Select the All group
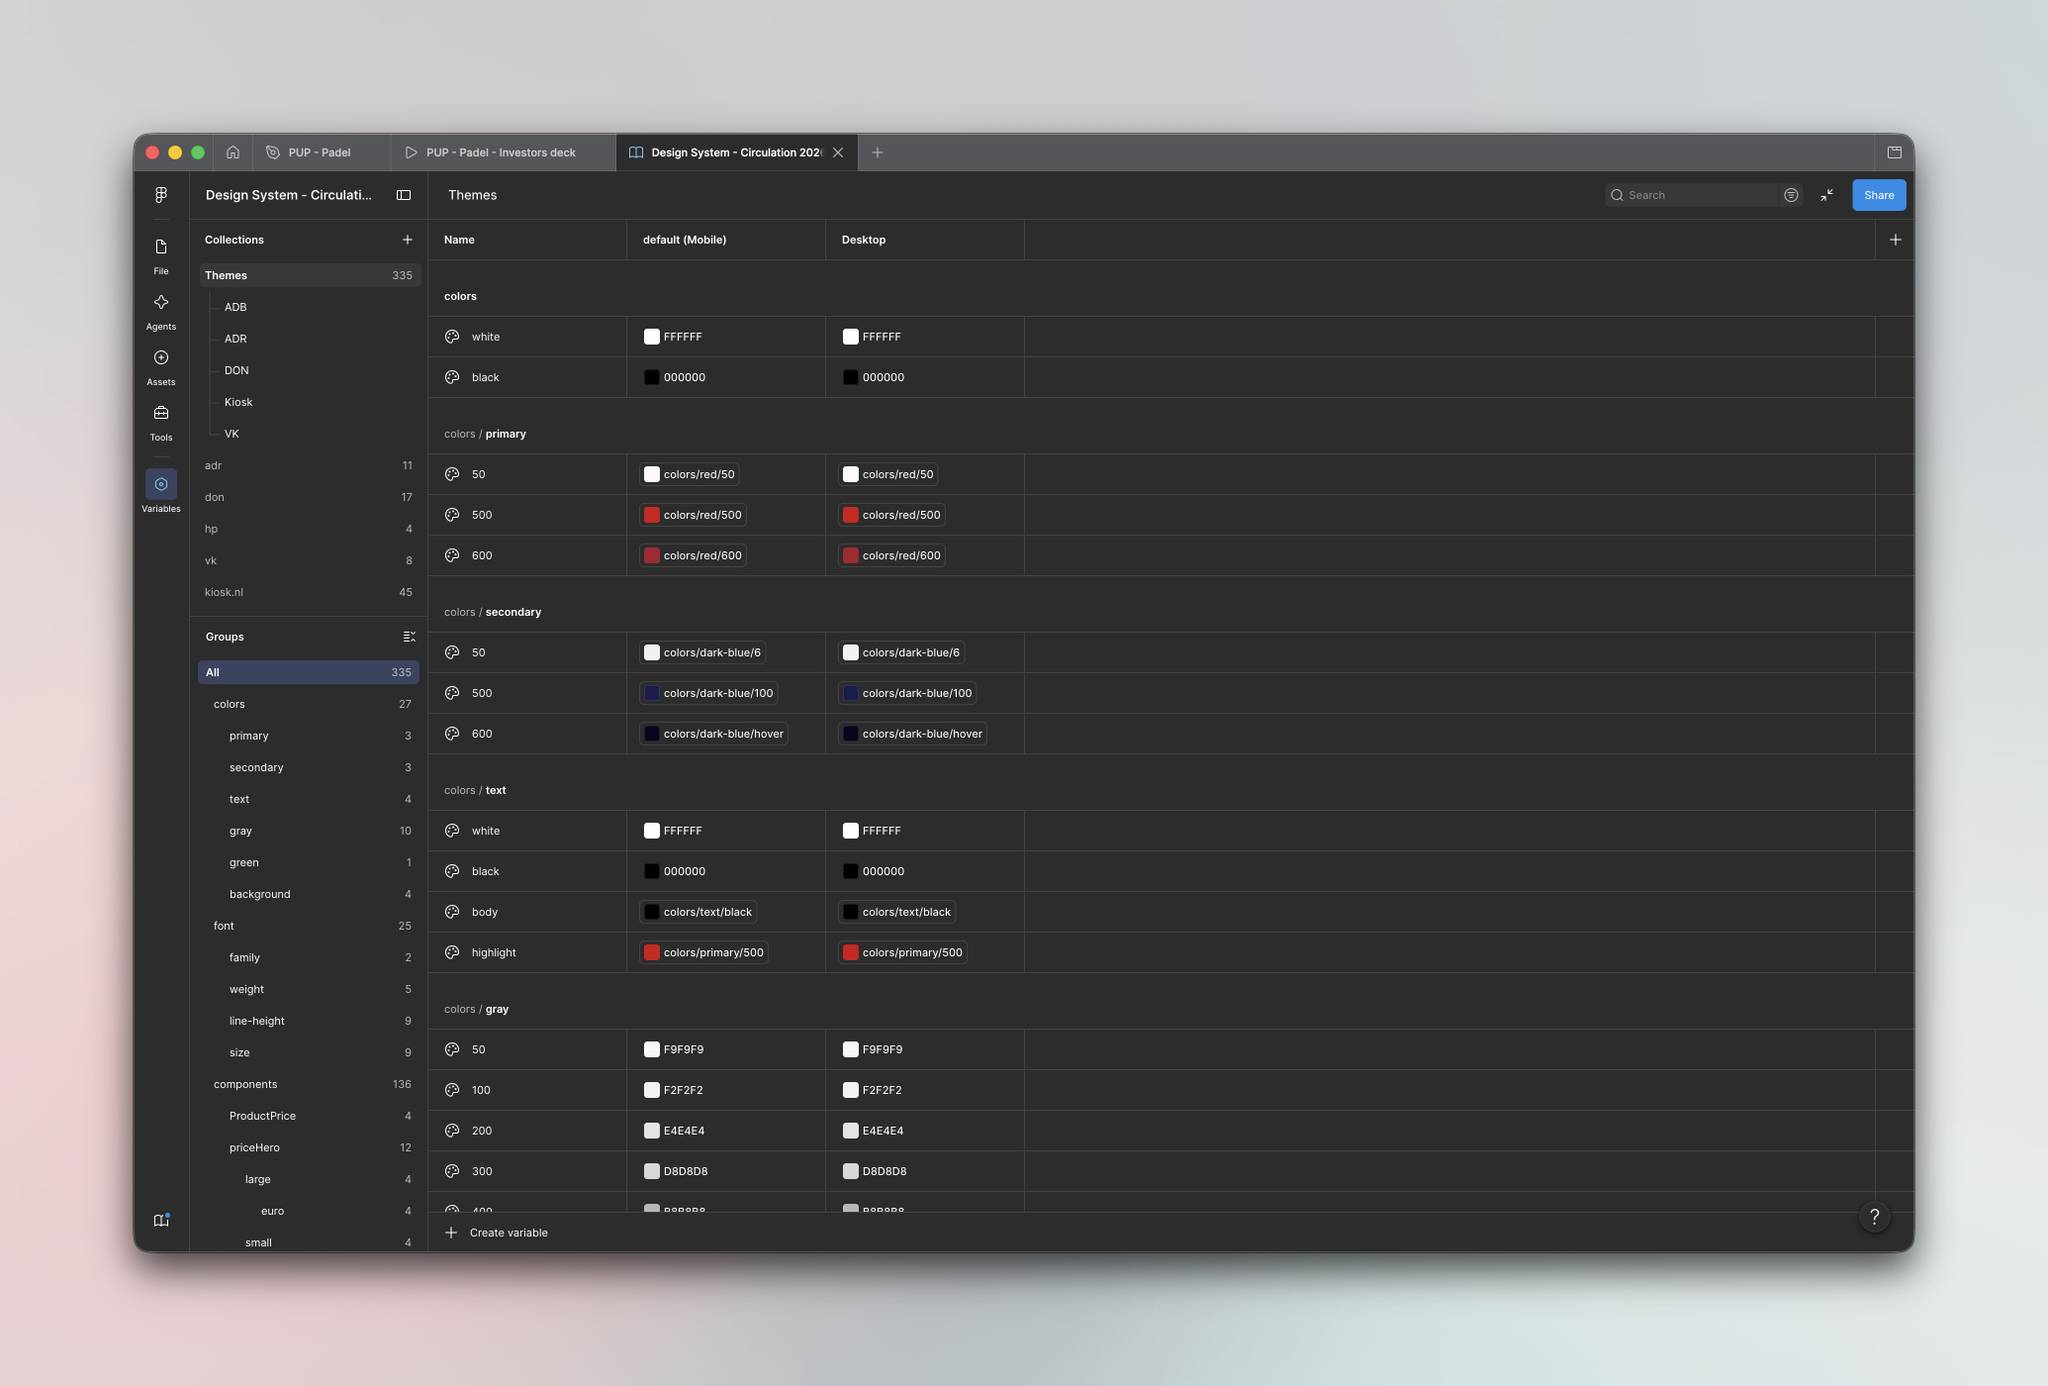 coord(309,672)
